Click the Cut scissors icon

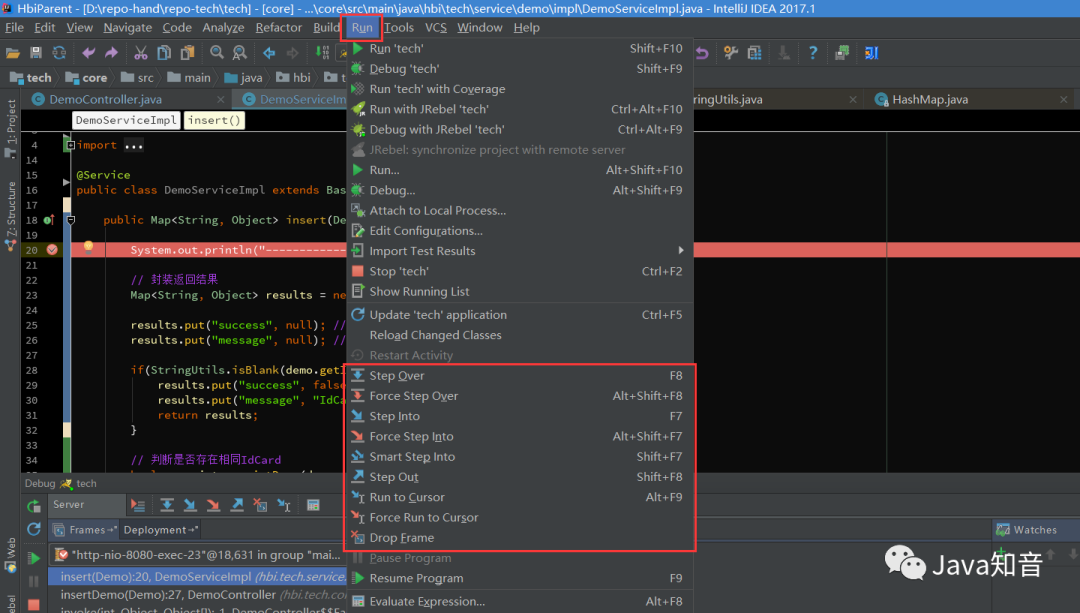tap(141, 53)
